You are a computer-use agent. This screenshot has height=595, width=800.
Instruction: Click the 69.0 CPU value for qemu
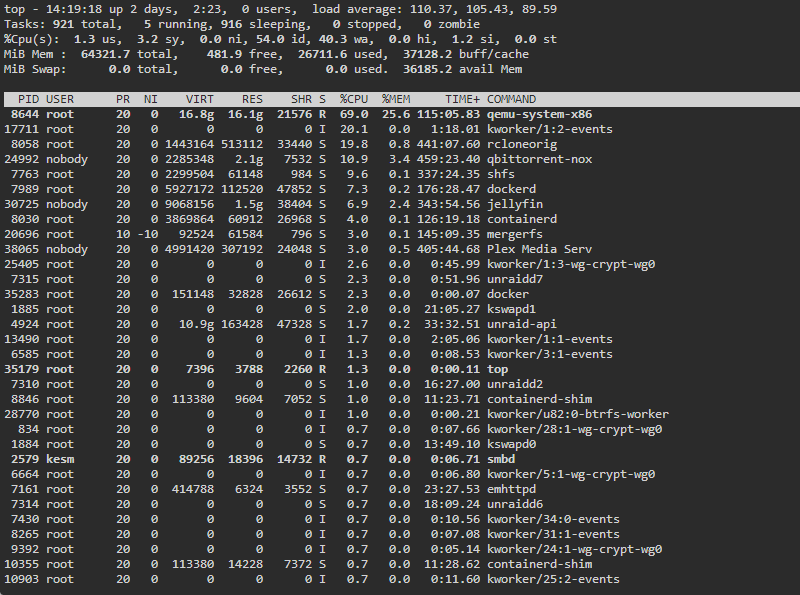coord(354,114)
